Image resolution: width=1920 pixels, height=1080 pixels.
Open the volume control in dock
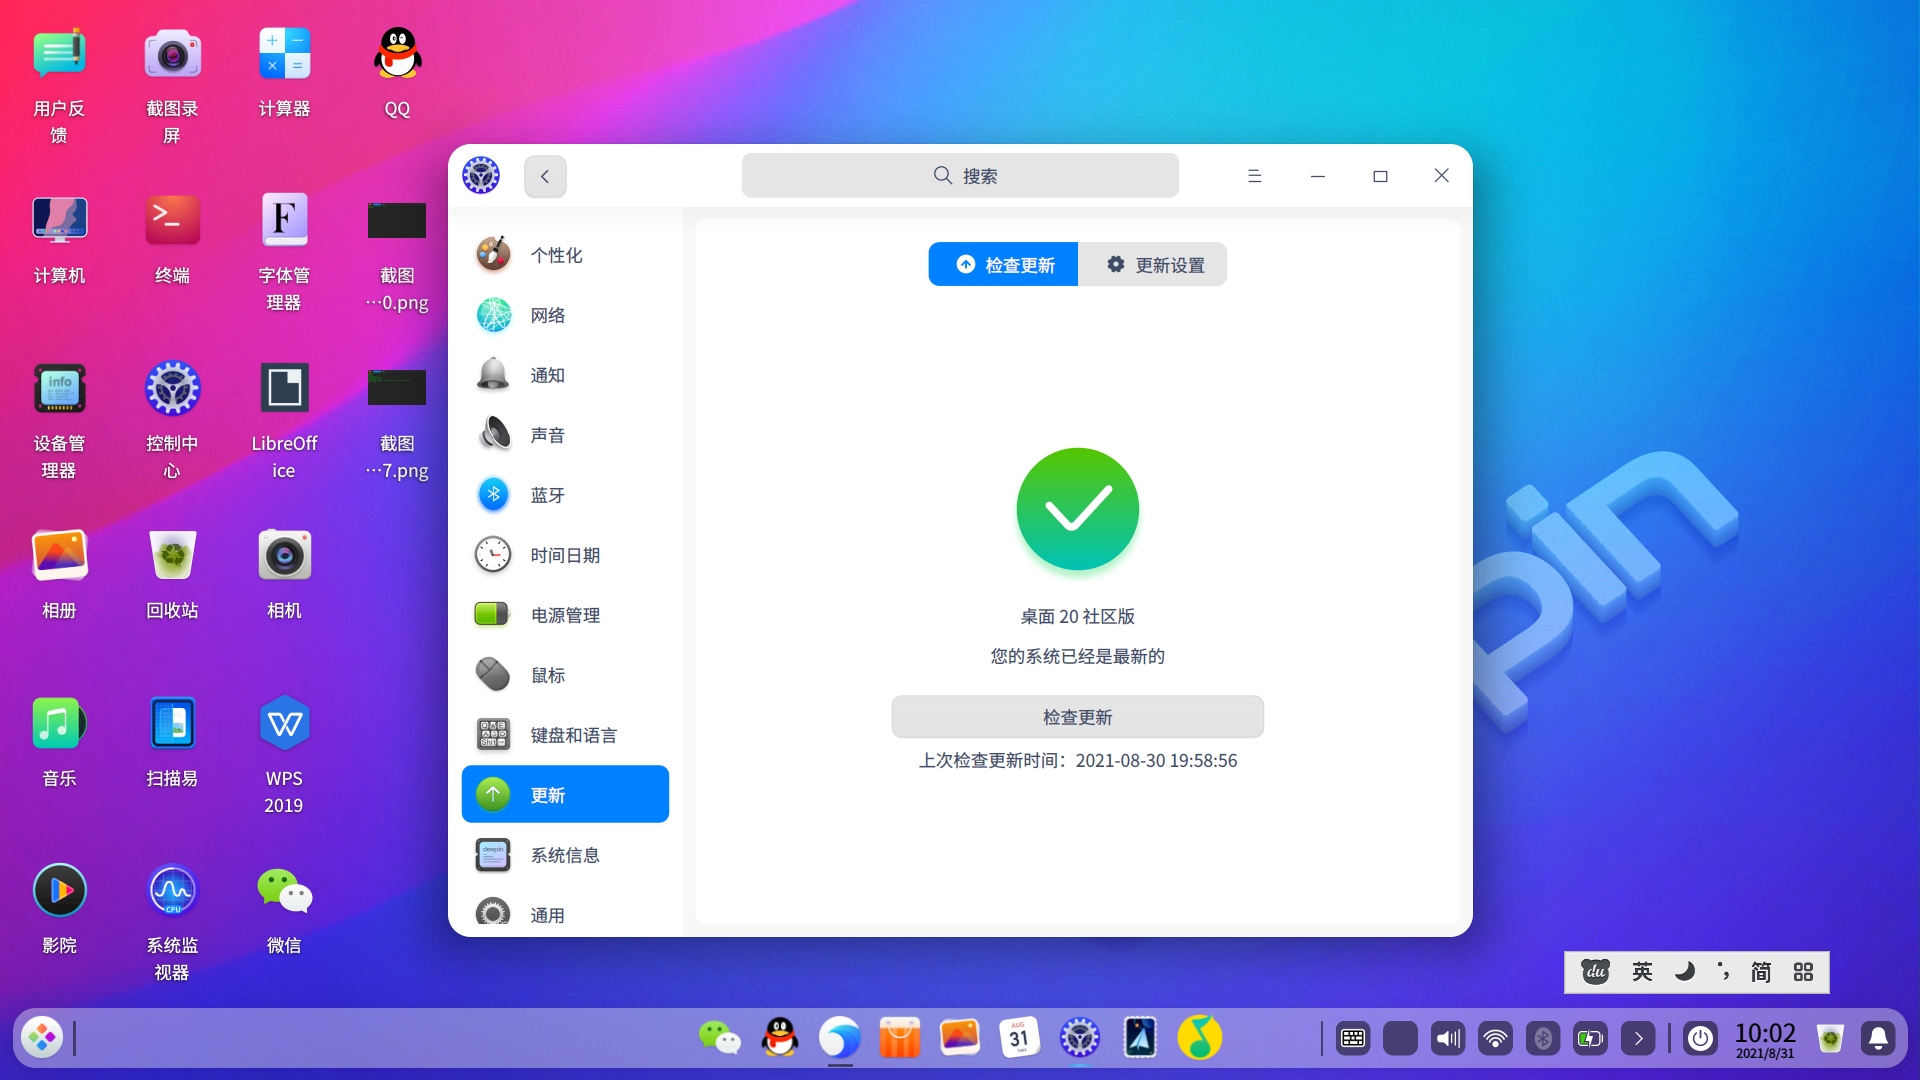(x=1447, y=1039)
